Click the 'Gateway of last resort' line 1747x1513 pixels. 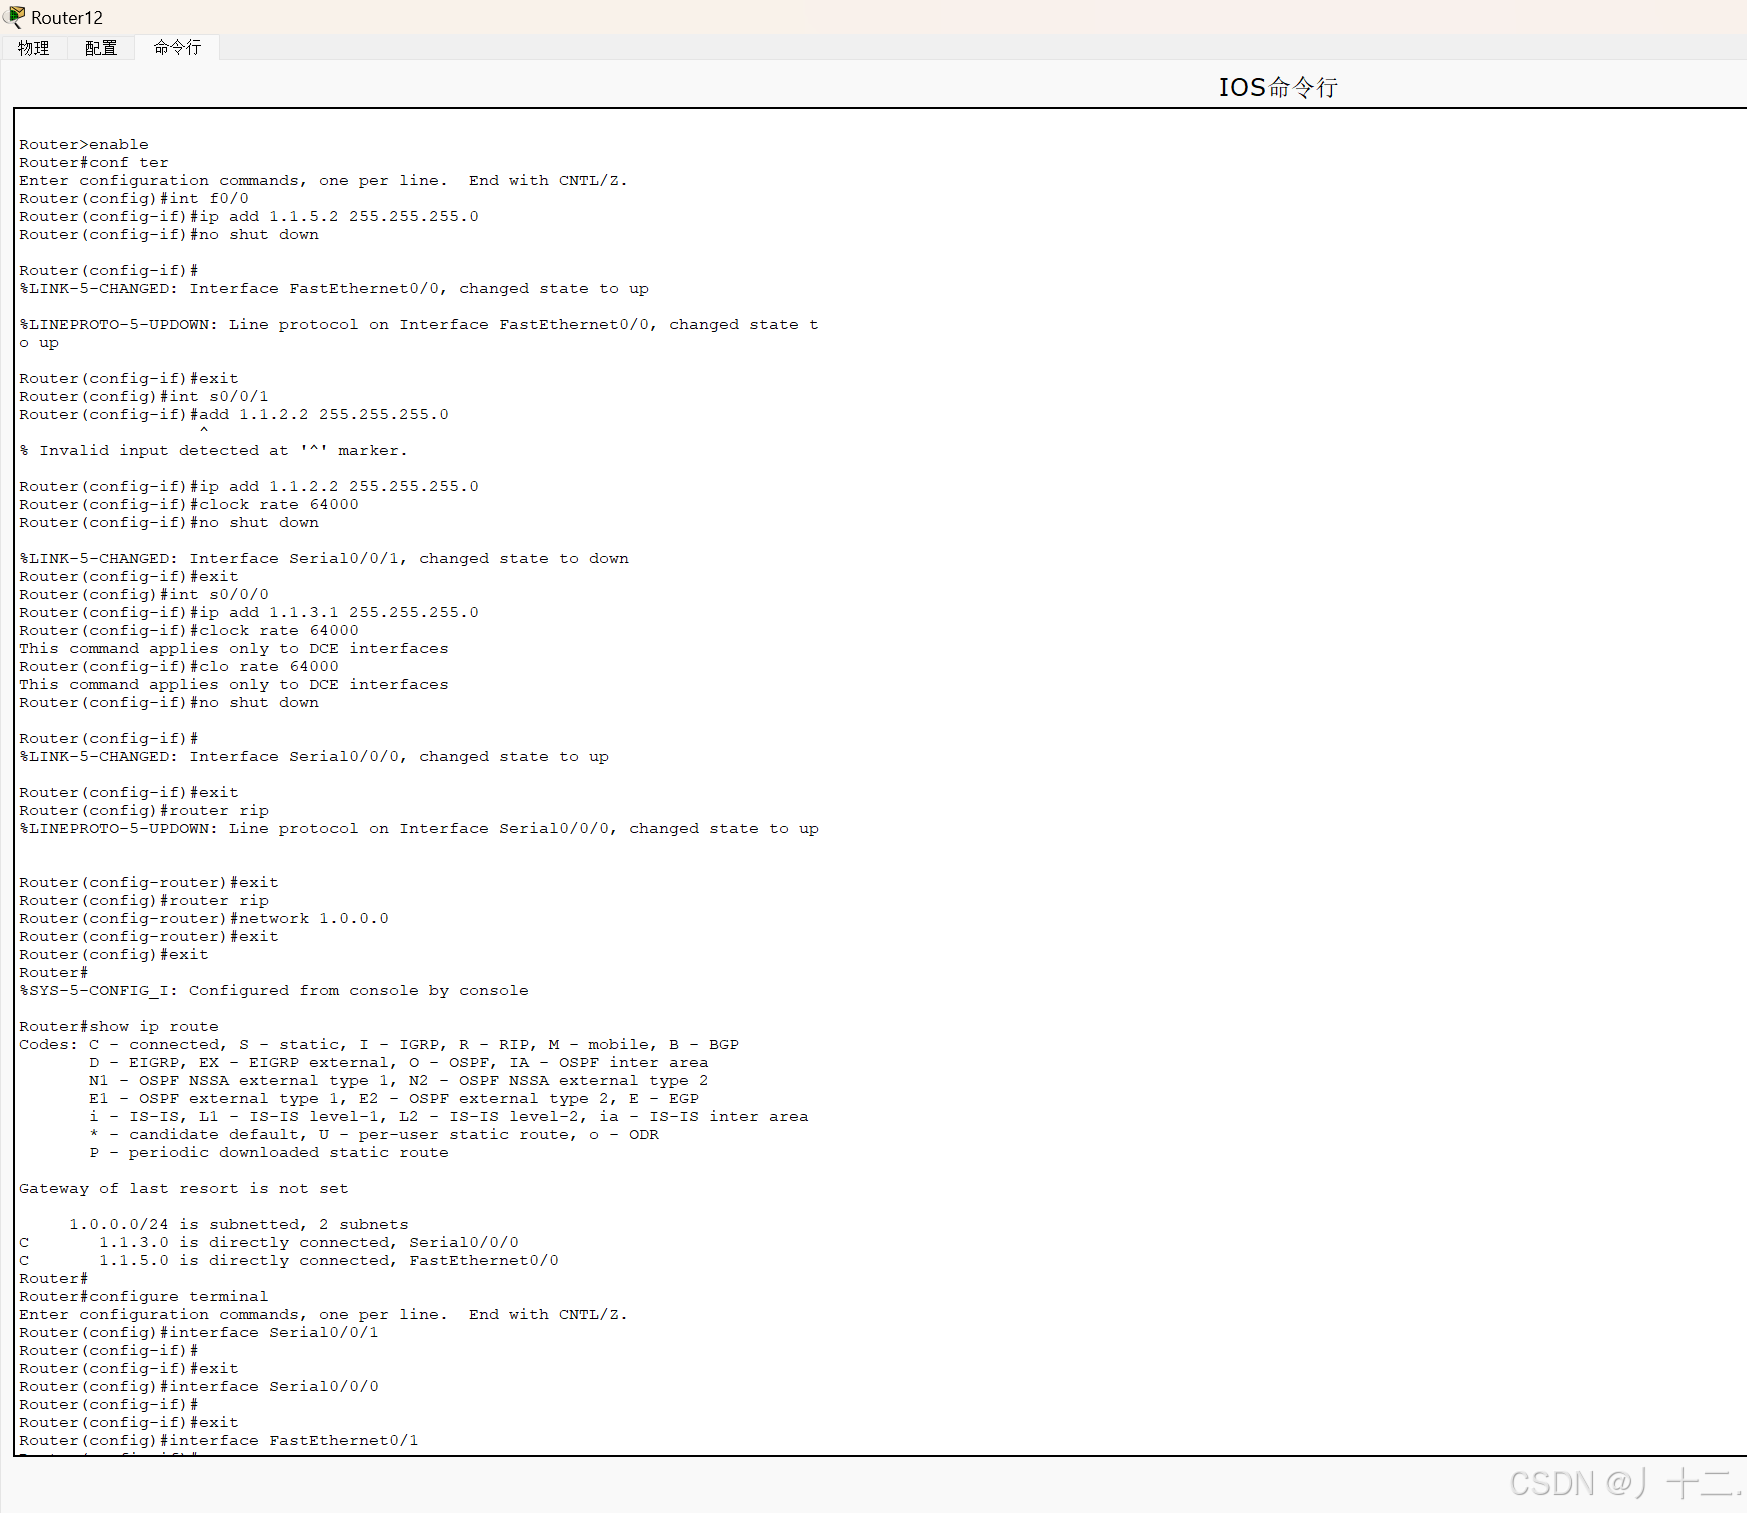click(183, 1188)
